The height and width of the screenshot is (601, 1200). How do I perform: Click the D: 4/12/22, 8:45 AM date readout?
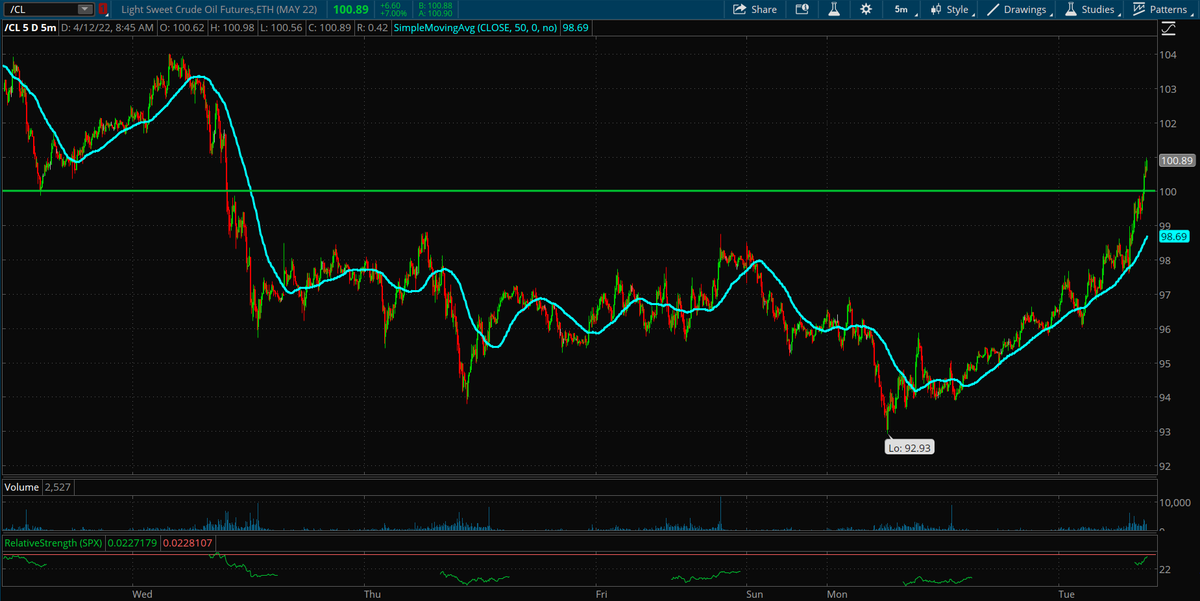(108, 28)
